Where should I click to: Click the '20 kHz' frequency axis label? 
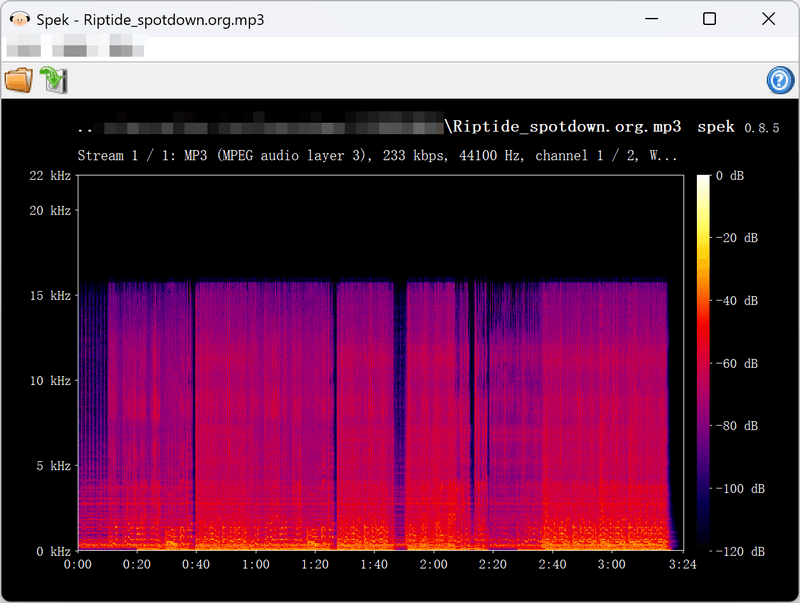(50, 211)
